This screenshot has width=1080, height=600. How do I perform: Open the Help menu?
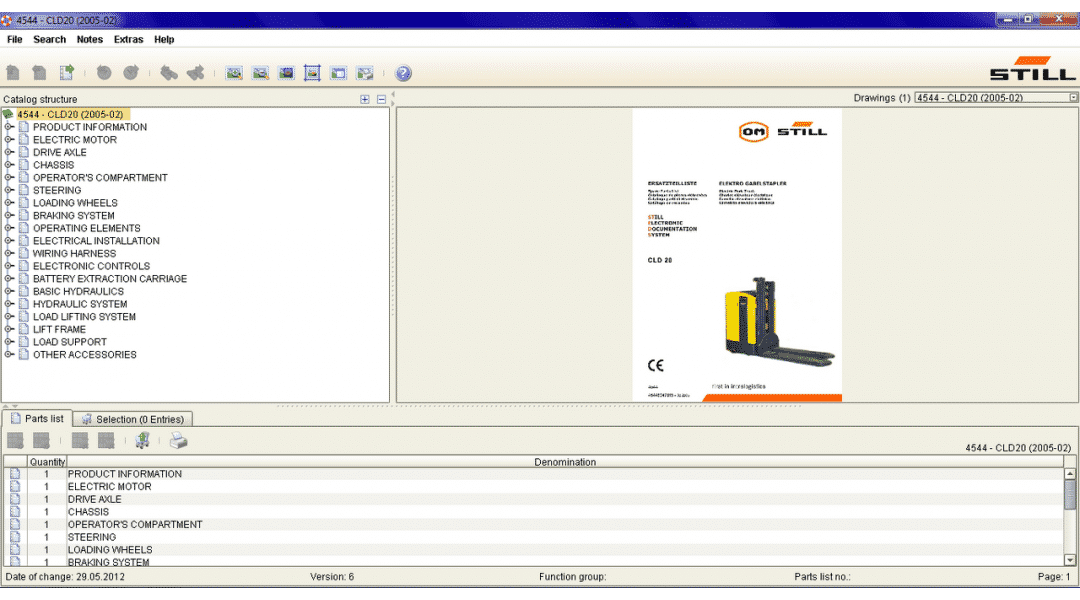point(164,39)
